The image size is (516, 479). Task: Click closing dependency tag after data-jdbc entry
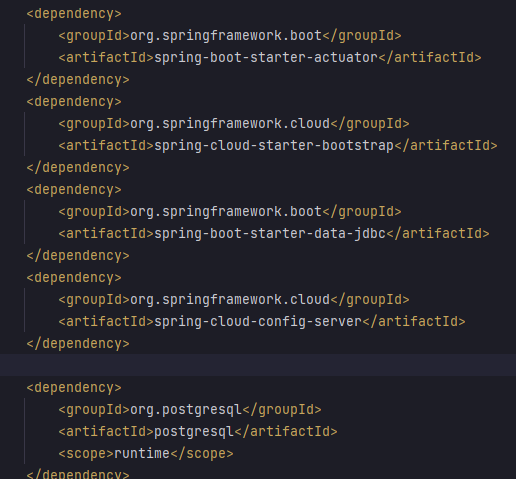pyautogui.click(x=78, y=256)
